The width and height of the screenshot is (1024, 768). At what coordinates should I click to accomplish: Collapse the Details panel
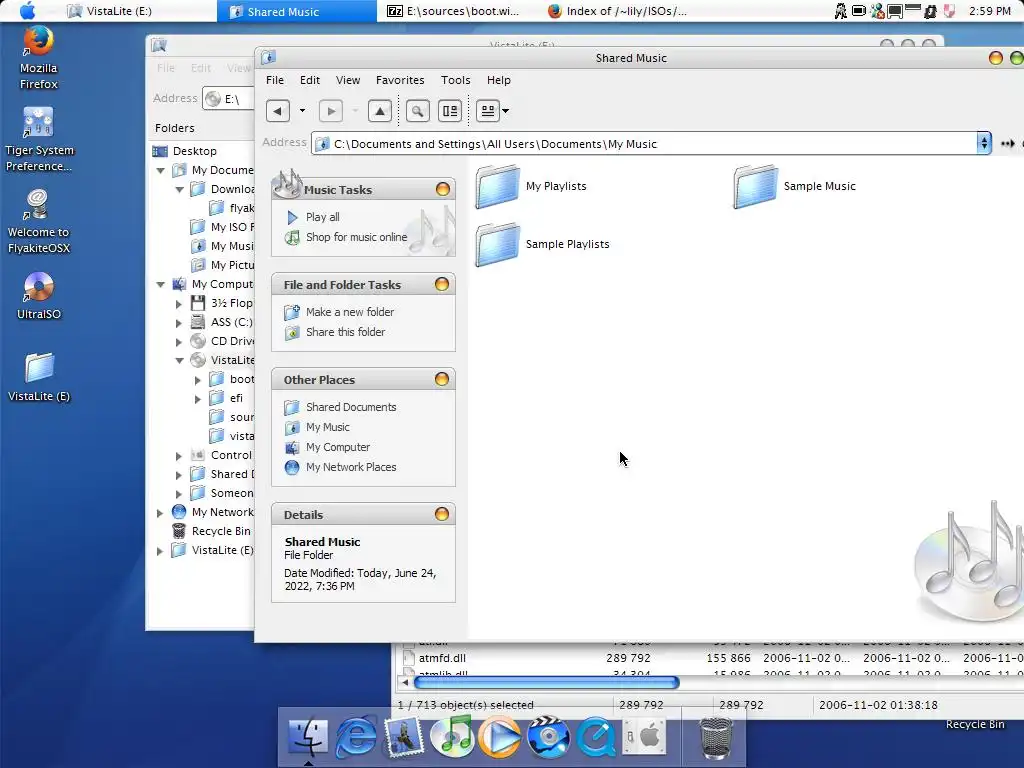[x=442, y=514]
